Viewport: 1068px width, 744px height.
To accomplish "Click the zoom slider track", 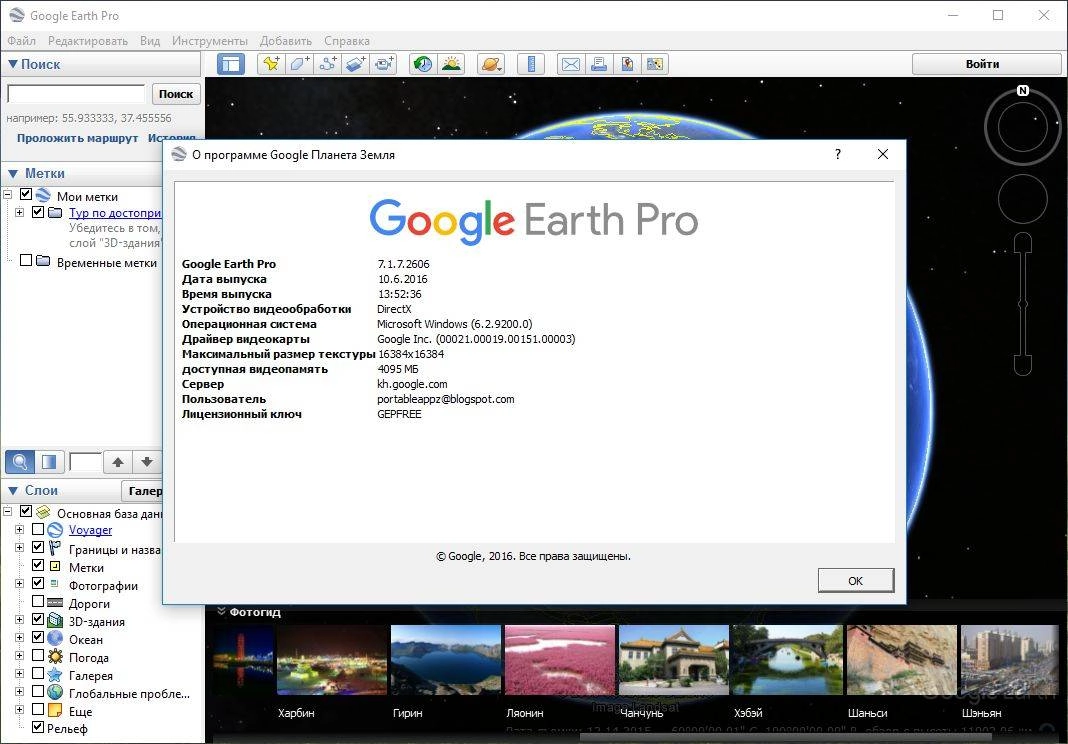I will (x=1022, y=303).
